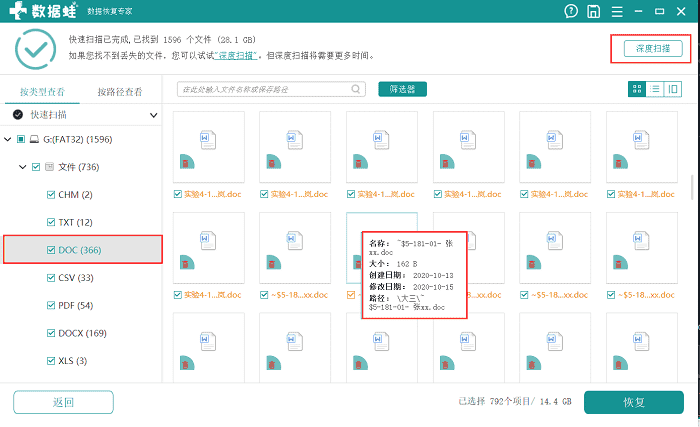Viewport: 700px width, 427px height.
Task: Switch to detail preview pane view
Action: pos(673,89)
